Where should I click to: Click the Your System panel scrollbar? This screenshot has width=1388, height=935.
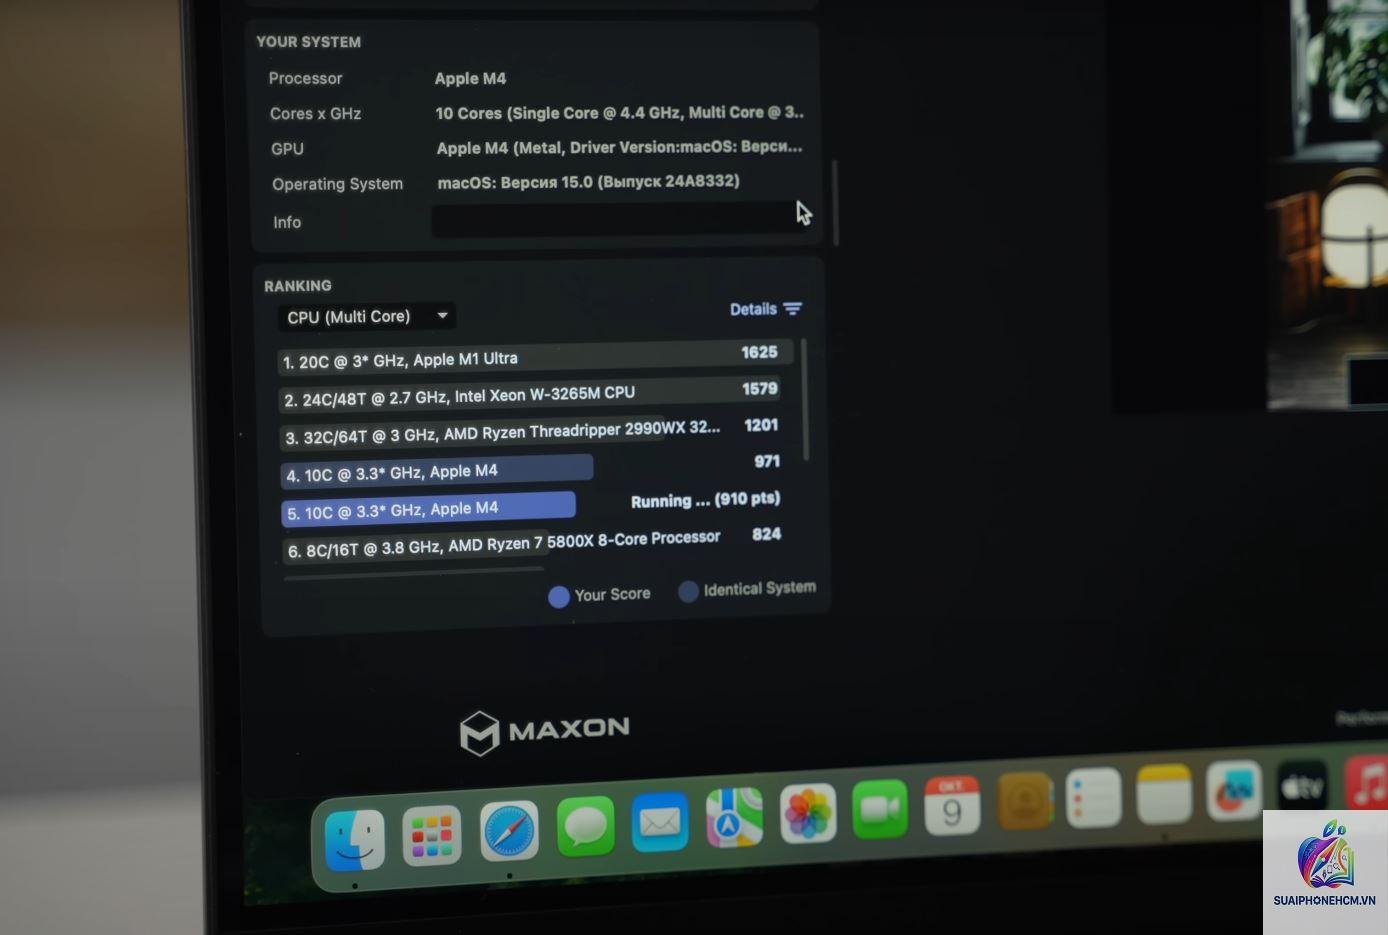(x=835, y=203)
